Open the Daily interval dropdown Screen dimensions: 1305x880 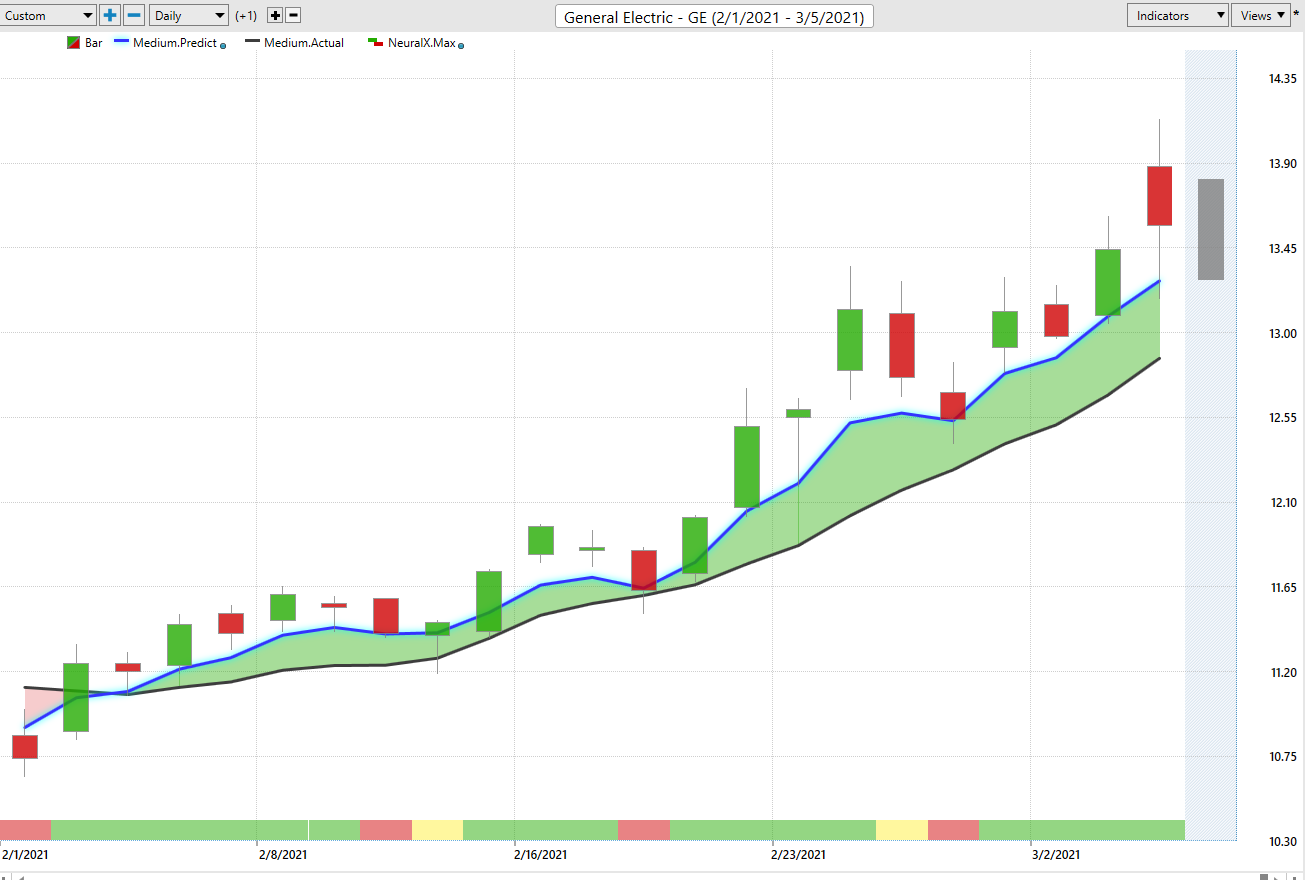pos(189,16)
